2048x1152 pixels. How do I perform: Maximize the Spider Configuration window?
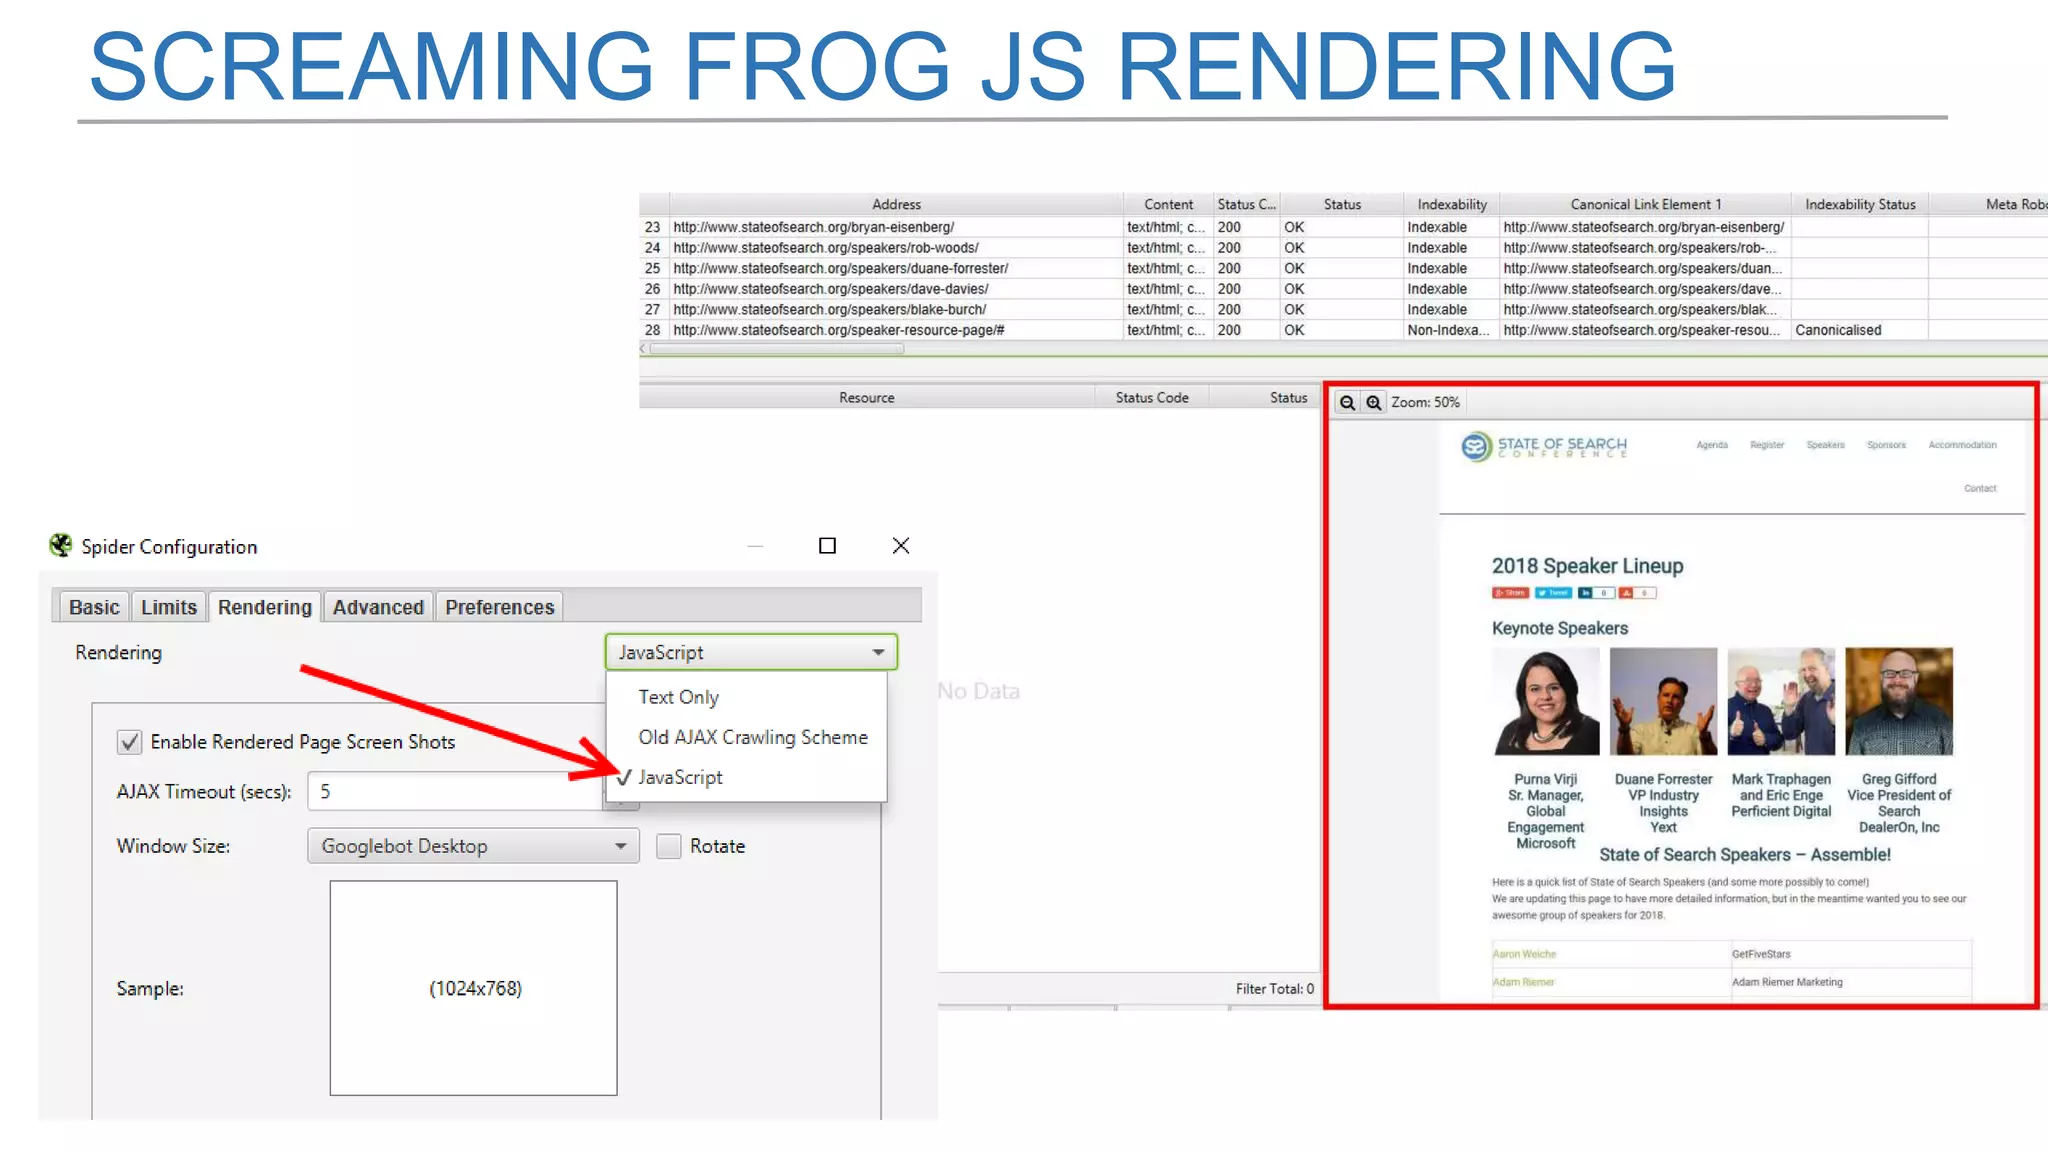pyautogui.click(x=827, y=545)
